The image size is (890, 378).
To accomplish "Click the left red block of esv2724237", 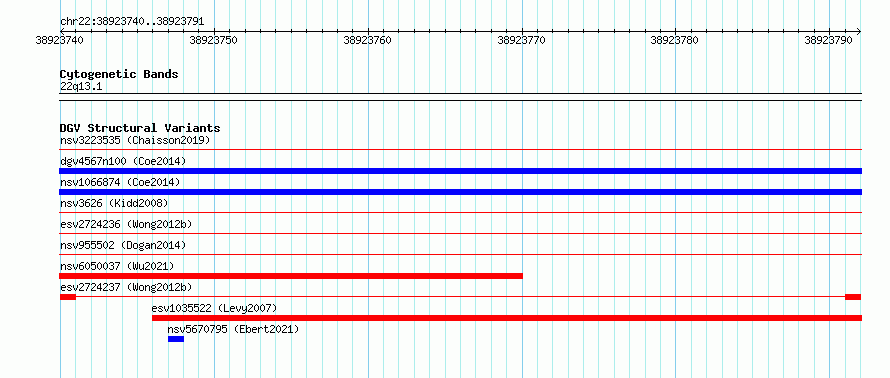I will [x=68, y=297].
